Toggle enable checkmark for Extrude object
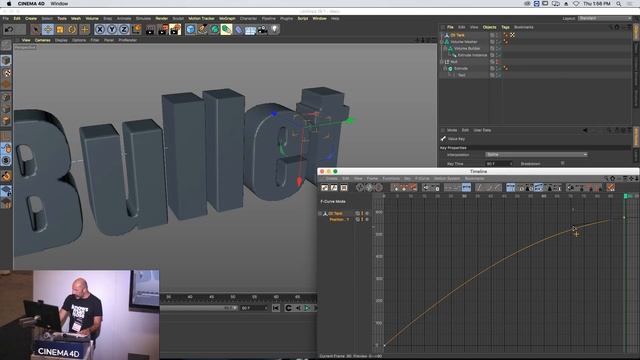The height and width of the screenshot is (360, 640). click(500, 68)
